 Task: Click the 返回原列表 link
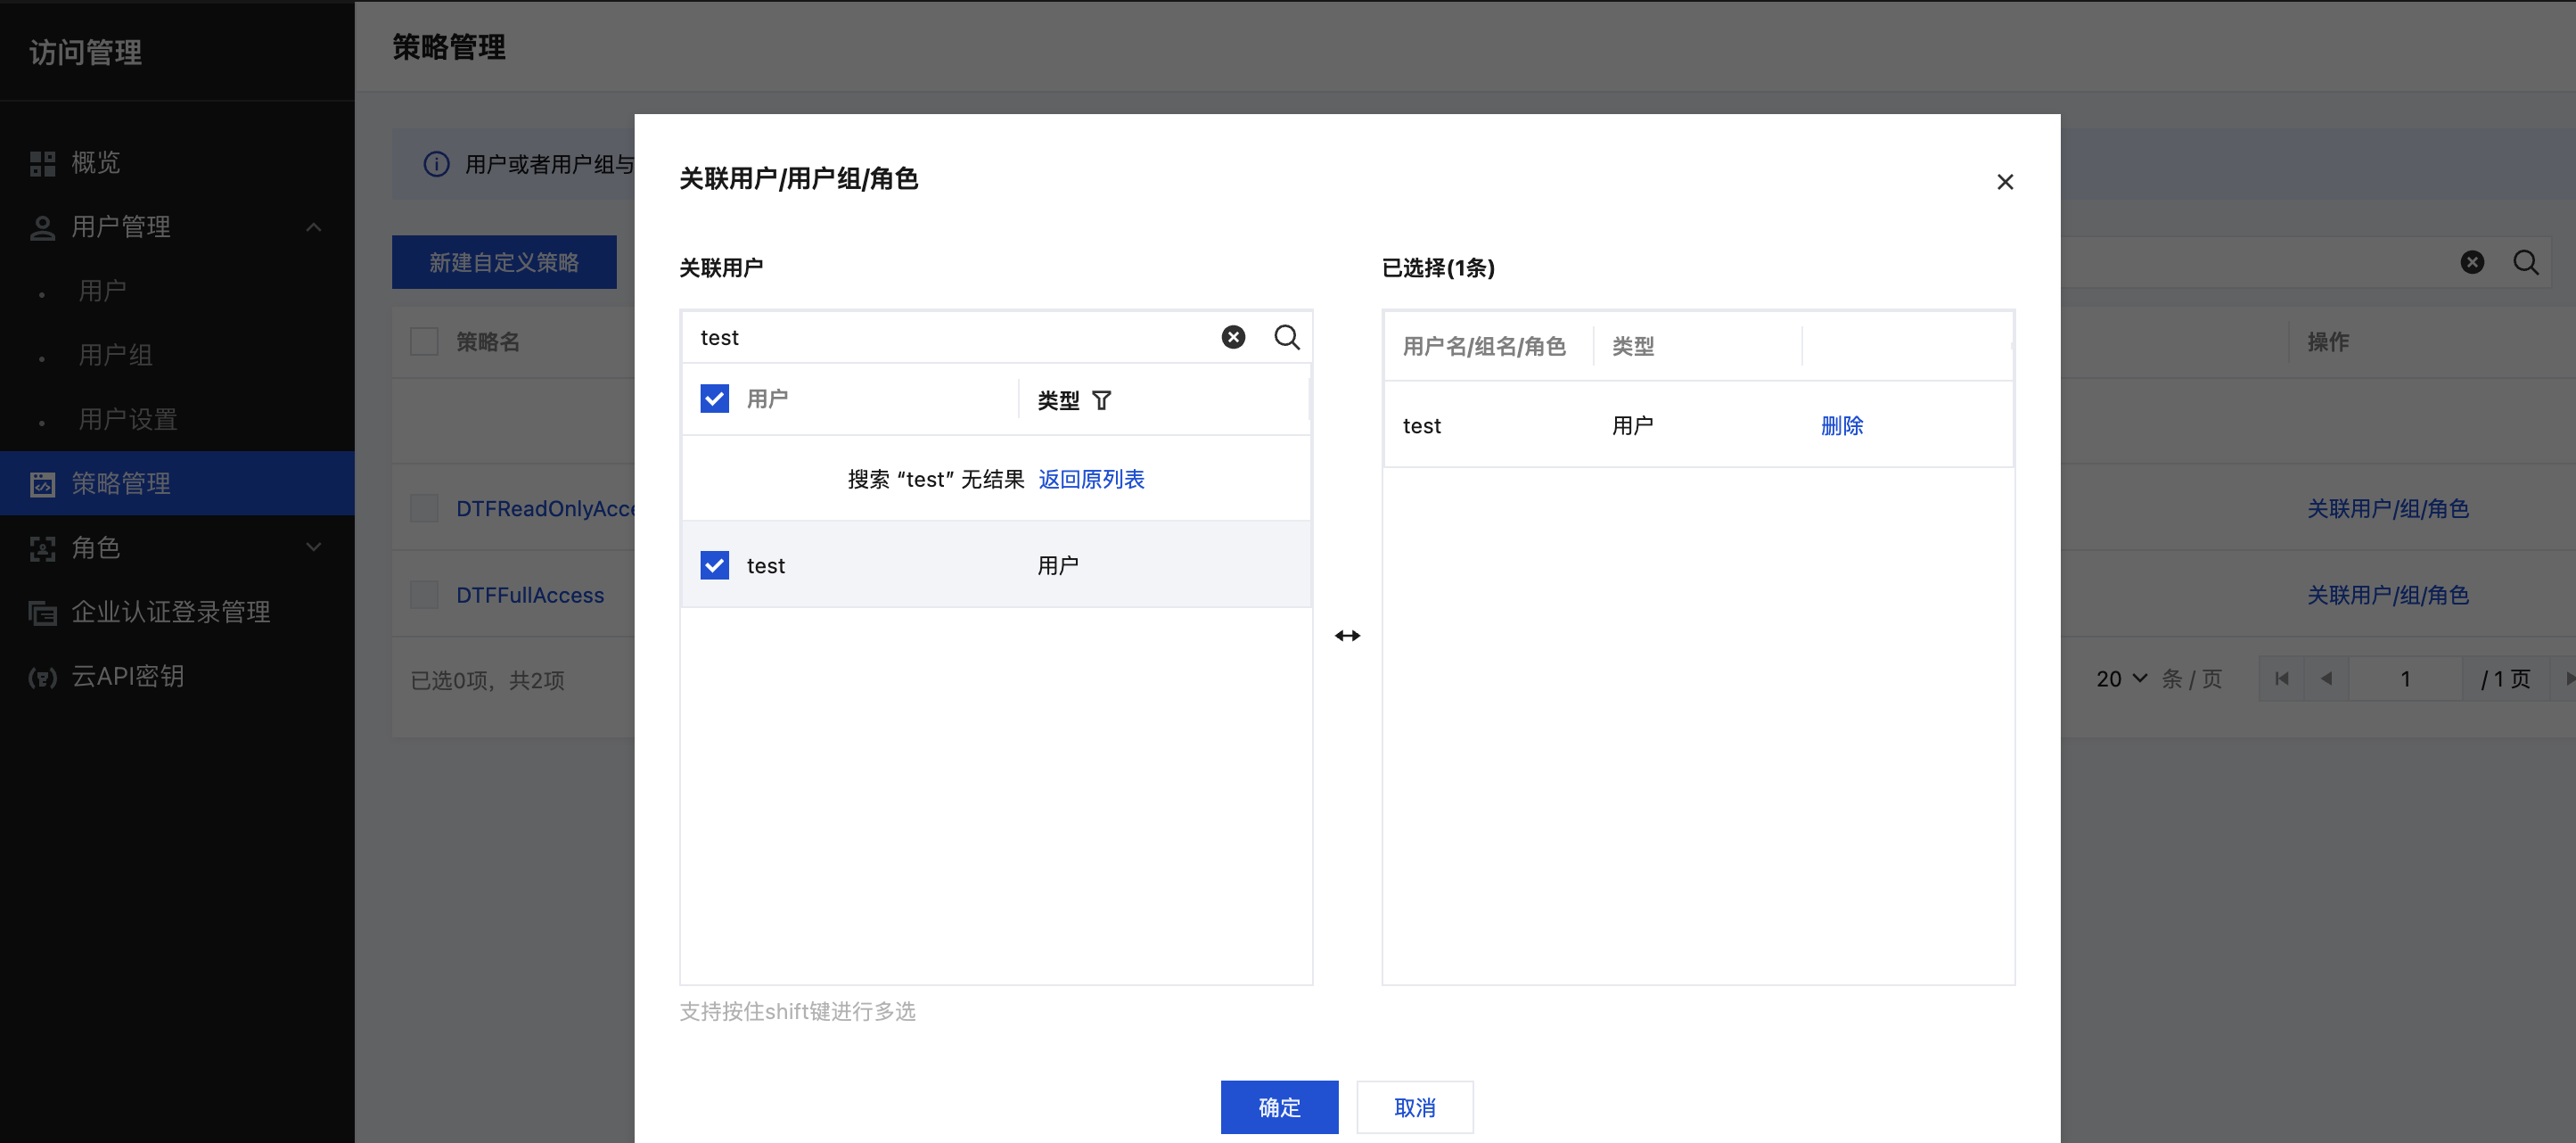1091,479
